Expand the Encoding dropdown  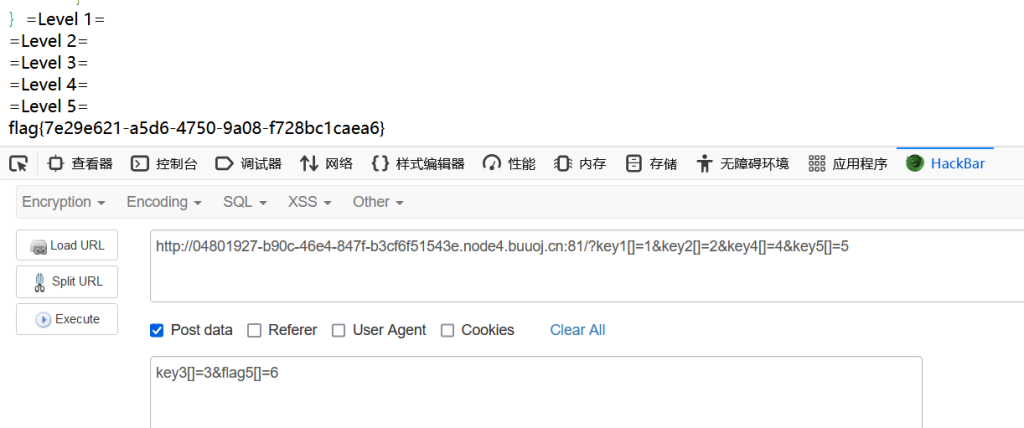(164, 202)
